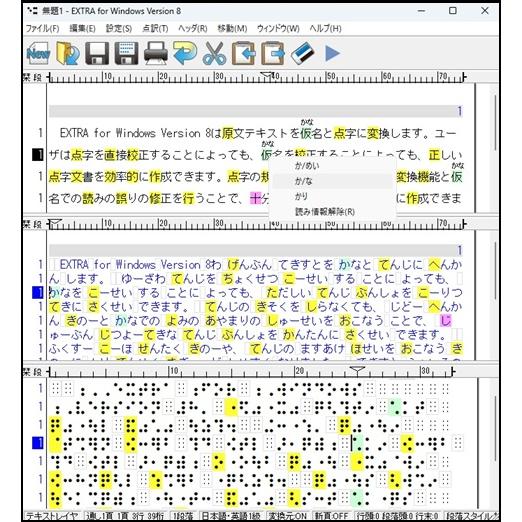Click the word Windows in the top text pane
This screenshot has height=522, width=522.
pos(136,133)
